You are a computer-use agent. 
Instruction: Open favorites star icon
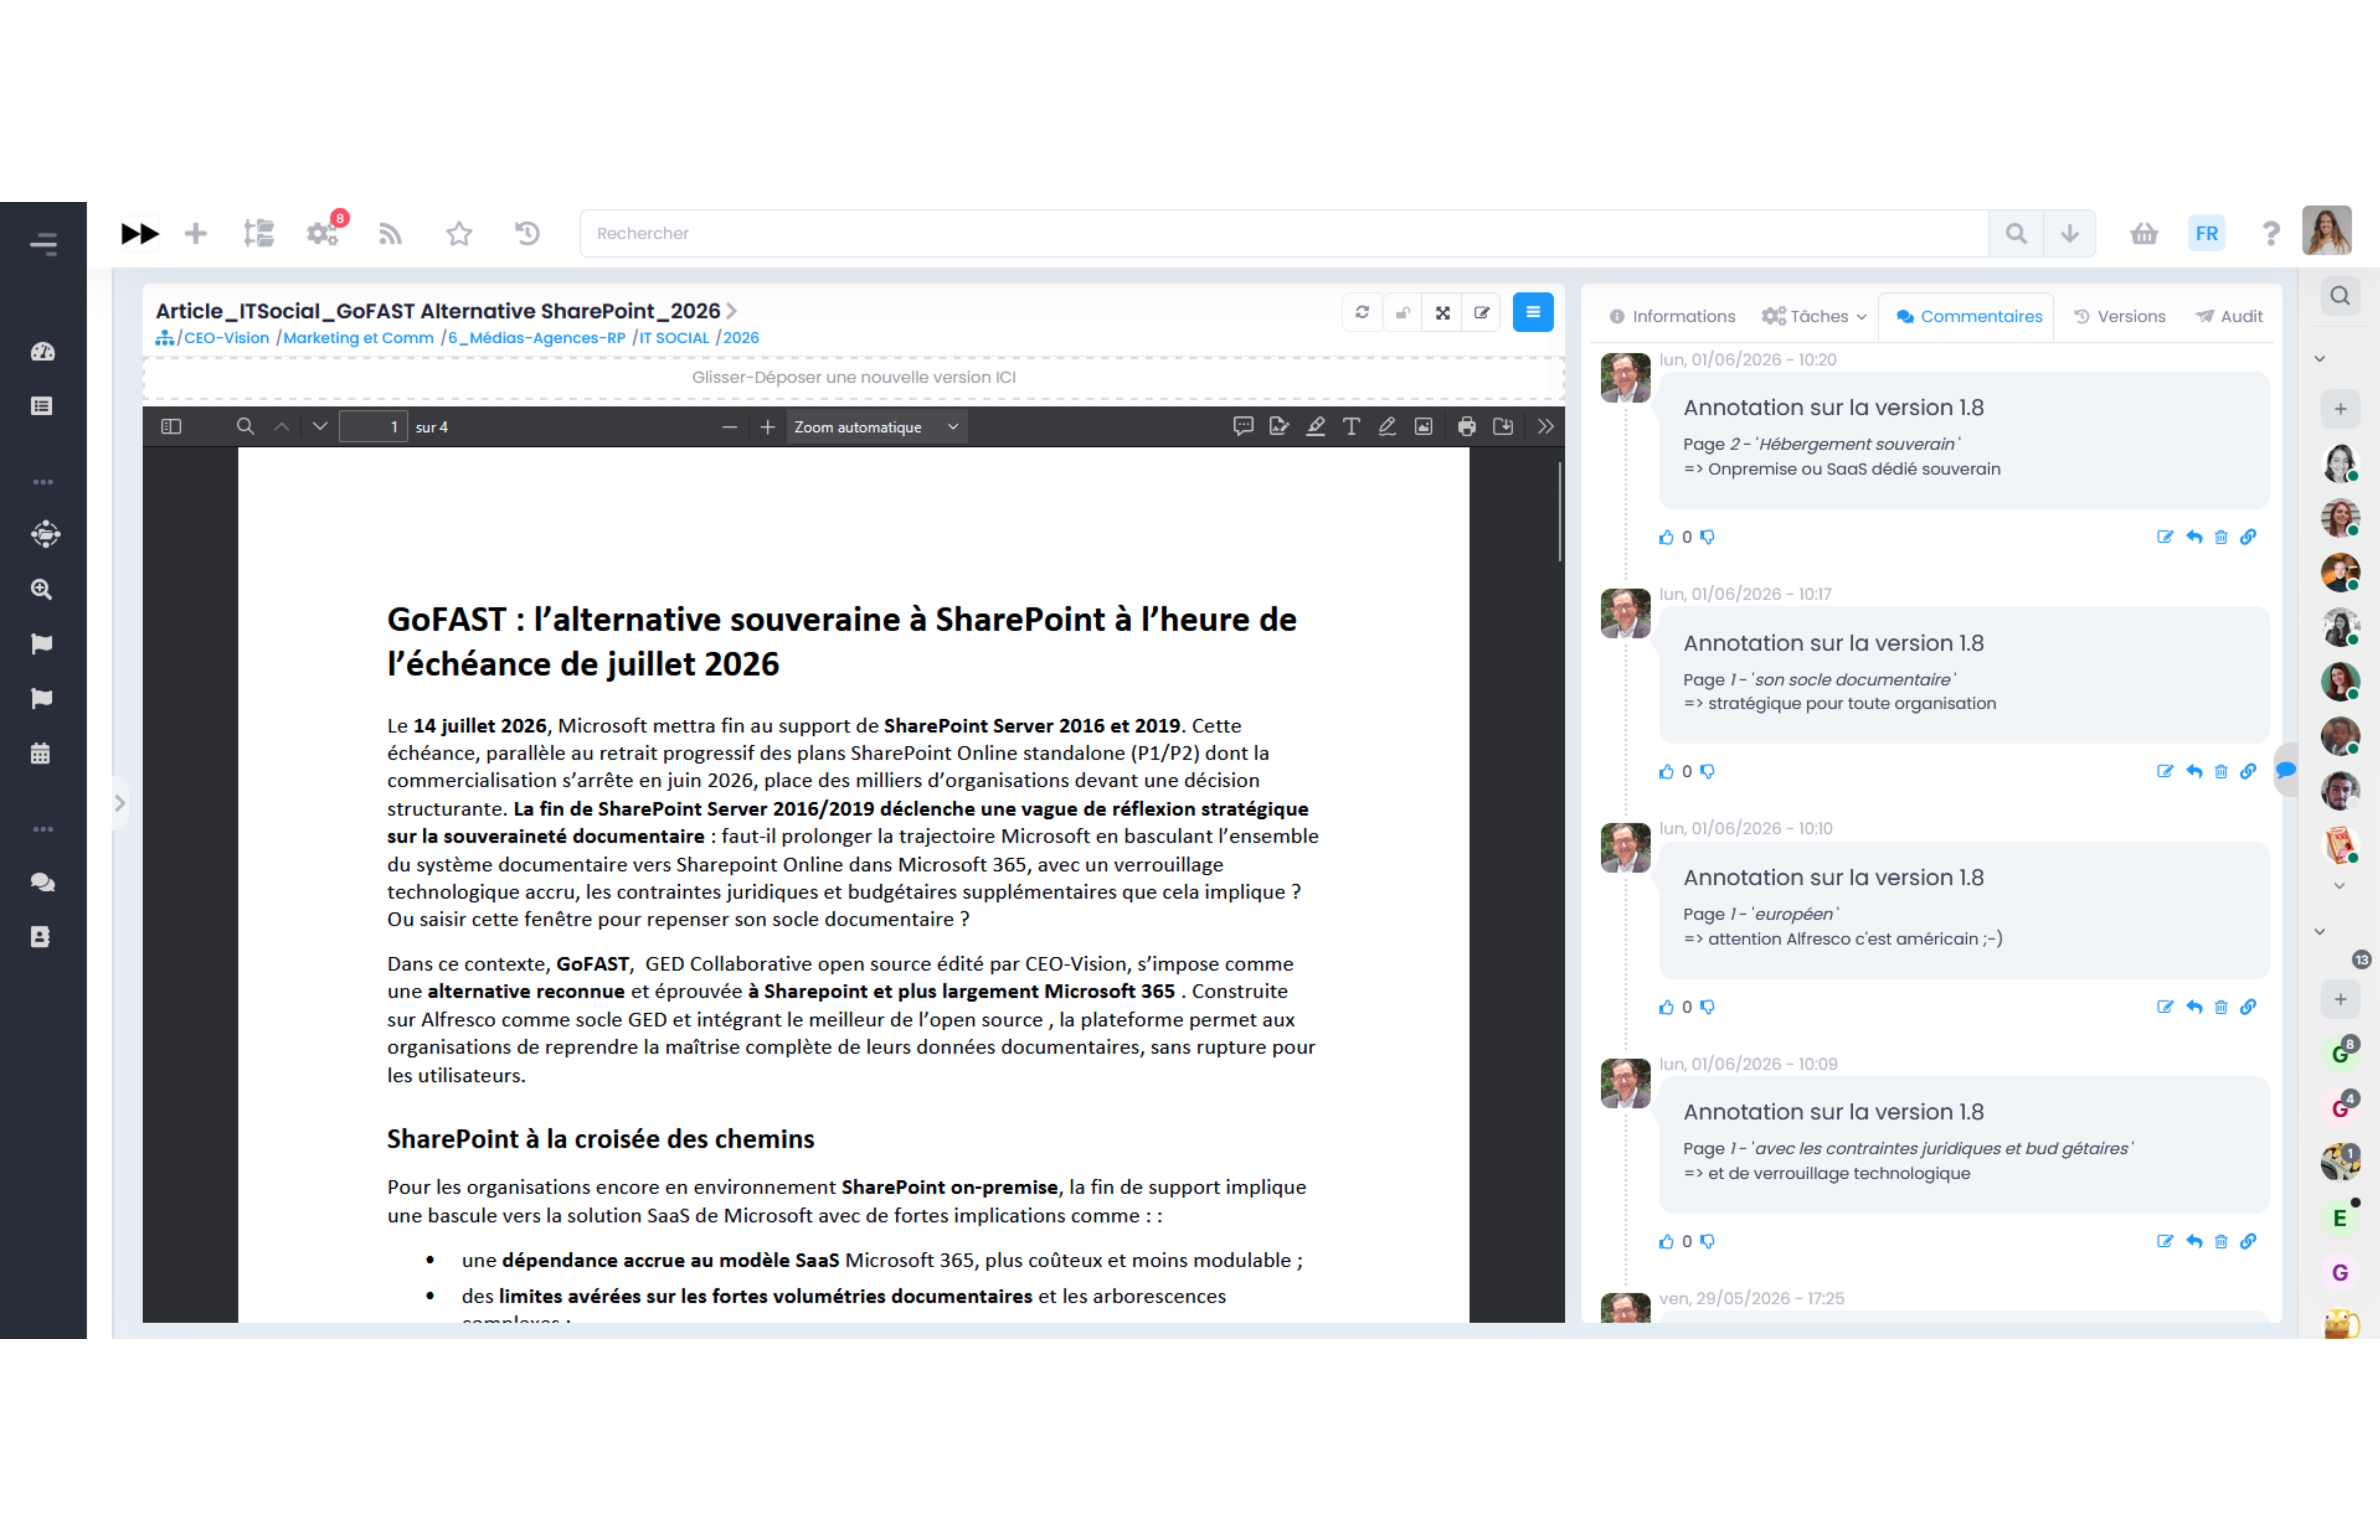[459, 233]
